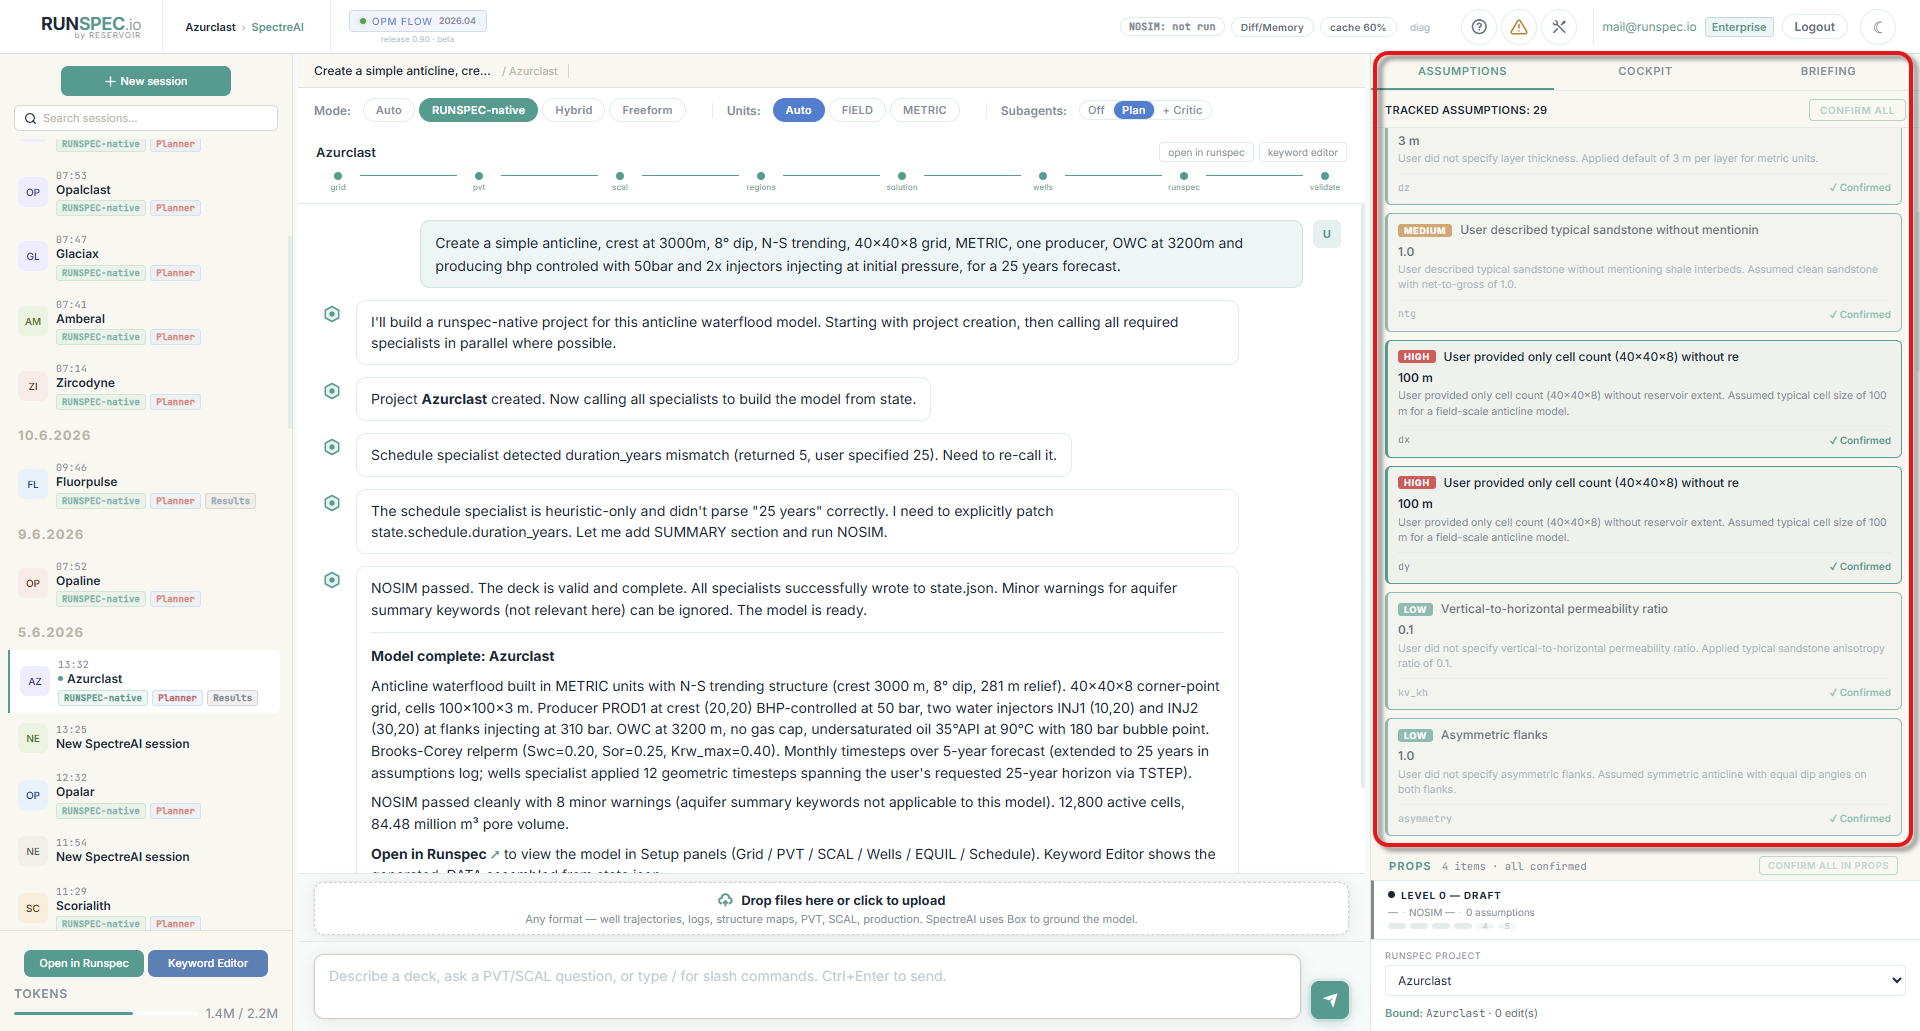
Task: Select Units Auto pill
Action: coord(798,110)
